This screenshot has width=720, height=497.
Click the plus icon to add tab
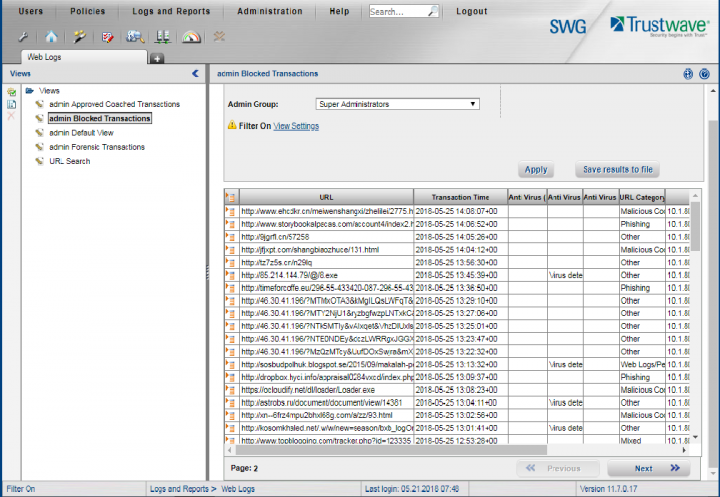click(x=157, y=58)
